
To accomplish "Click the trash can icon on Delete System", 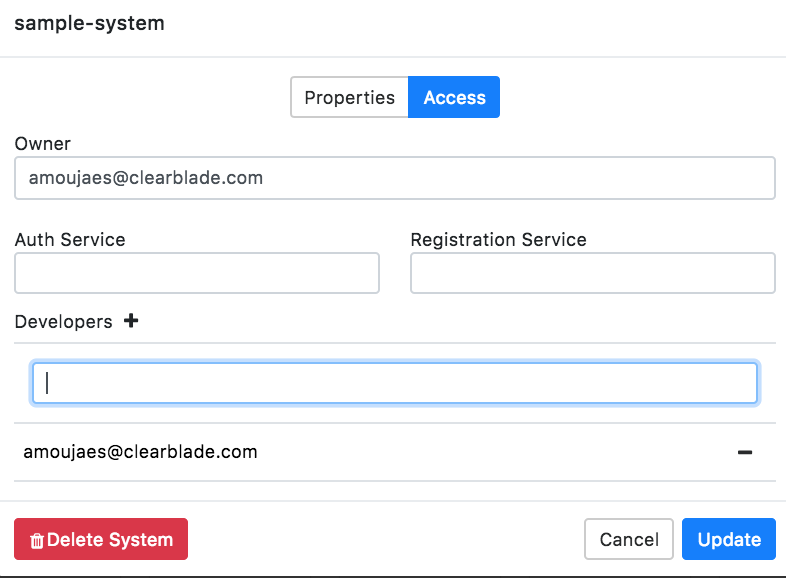I will click(37, 540).
